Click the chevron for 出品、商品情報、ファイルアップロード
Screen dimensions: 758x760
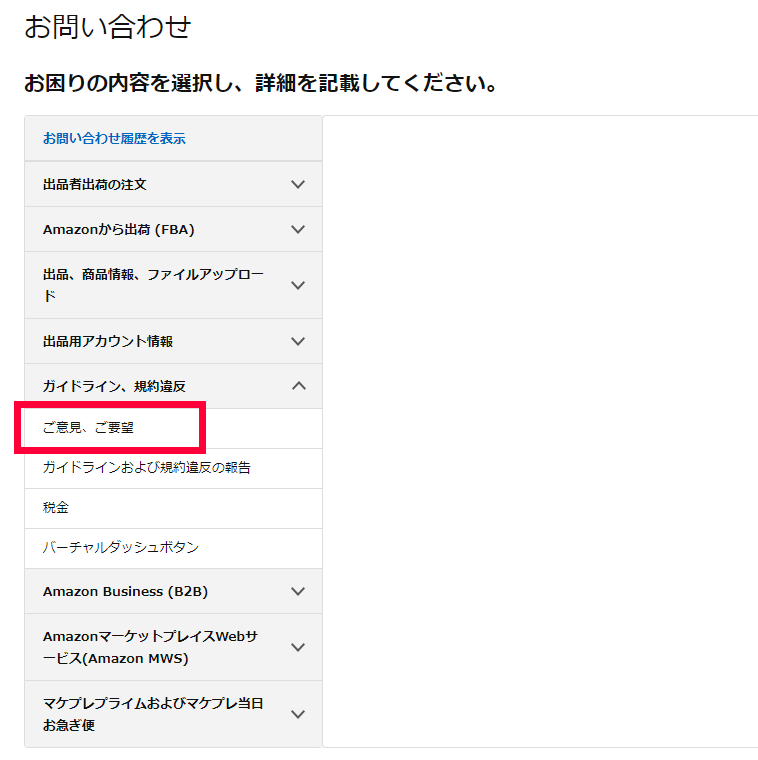coord(297,285)
